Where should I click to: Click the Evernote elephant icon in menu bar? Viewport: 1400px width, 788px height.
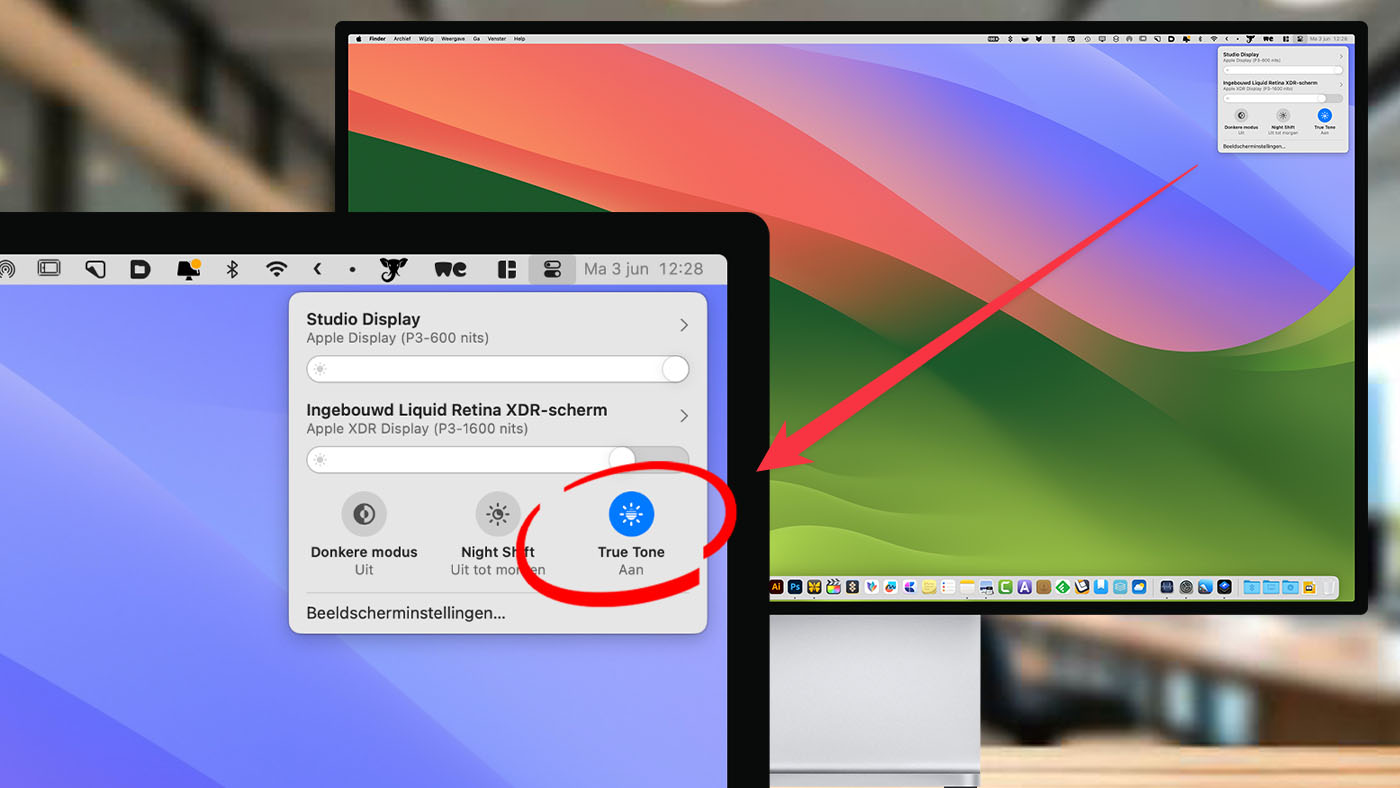click(392, 268)
